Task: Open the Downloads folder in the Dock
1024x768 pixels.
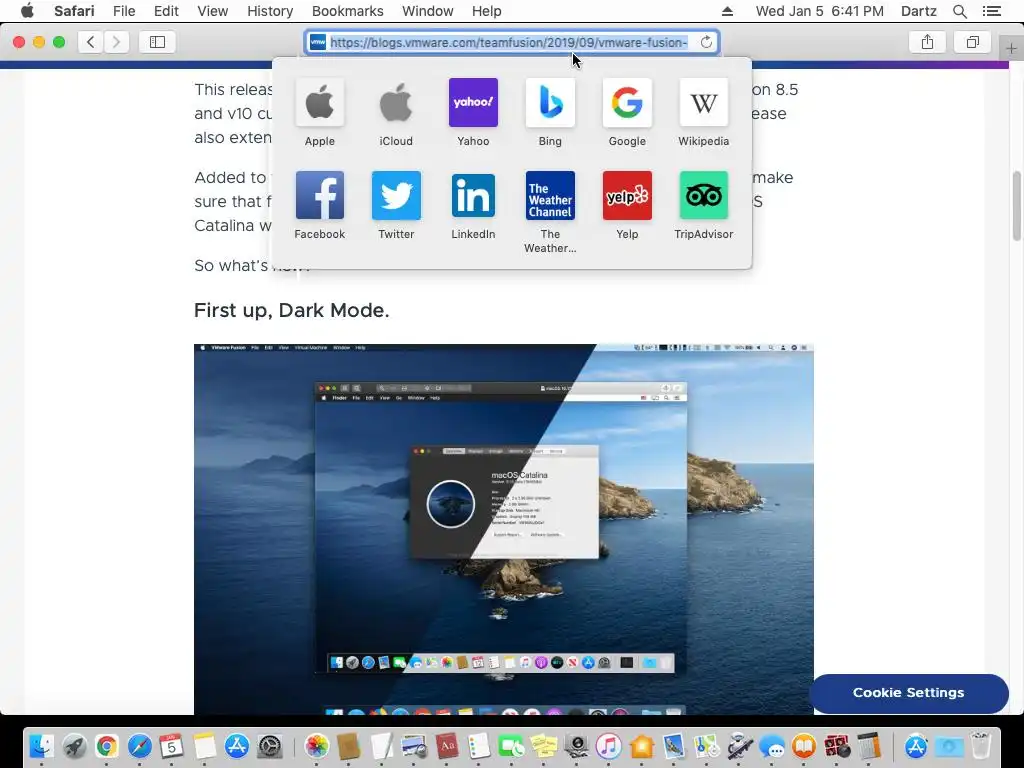Action: coord(949,746)
